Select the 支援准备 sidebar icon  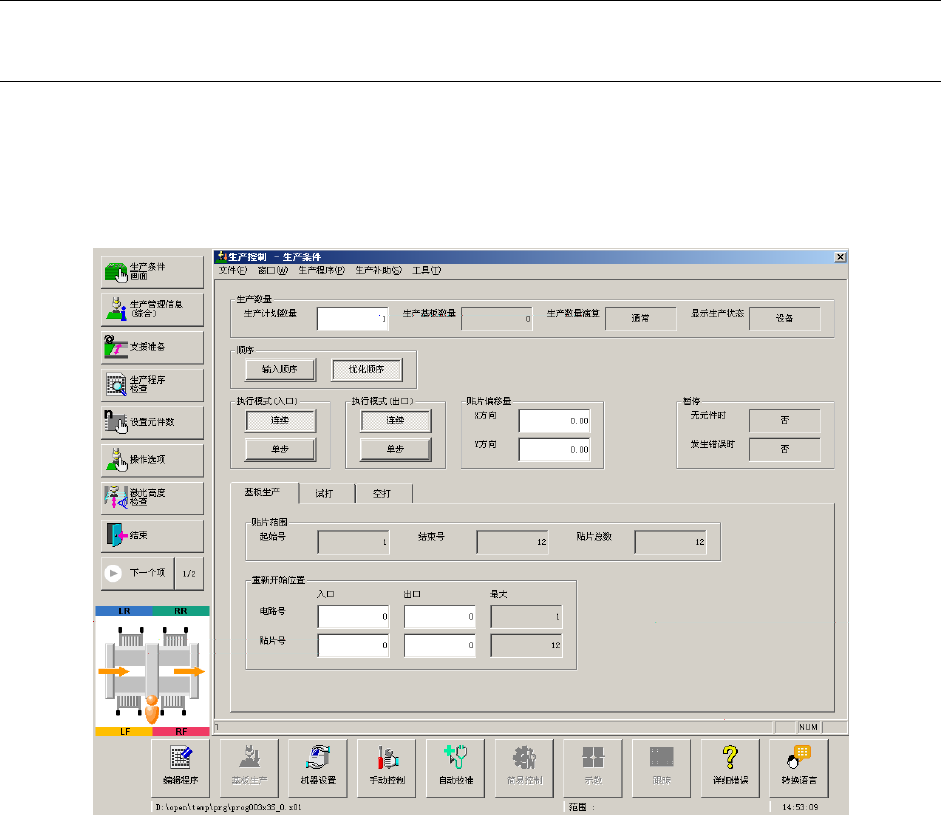(152, 347)
